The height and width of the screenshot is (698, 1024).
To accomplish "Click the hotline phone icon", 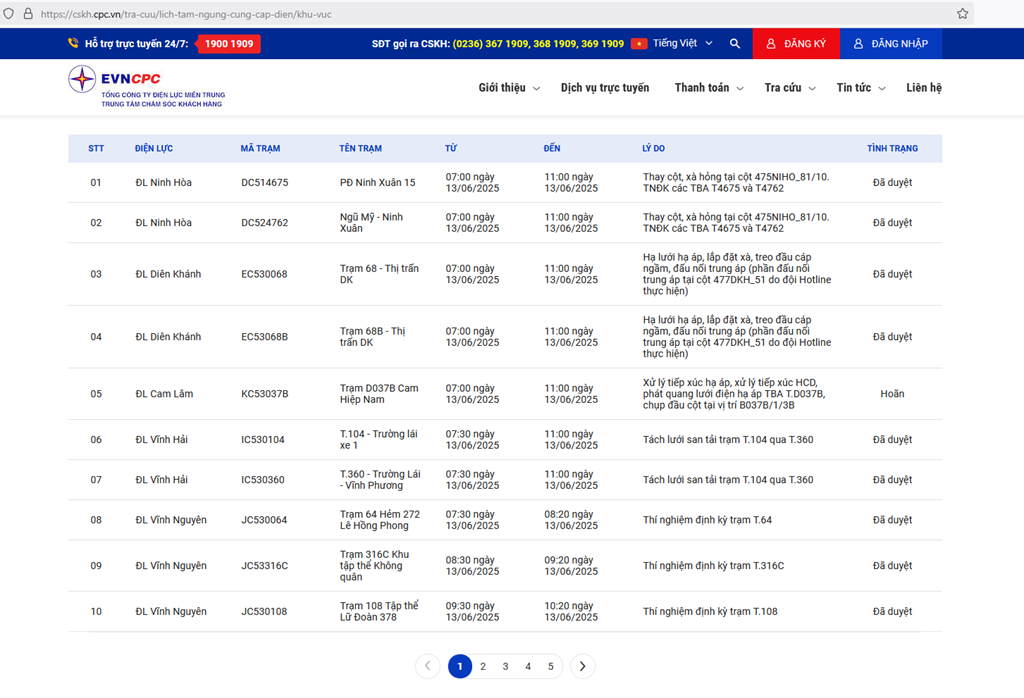I will tap(73, 43).
